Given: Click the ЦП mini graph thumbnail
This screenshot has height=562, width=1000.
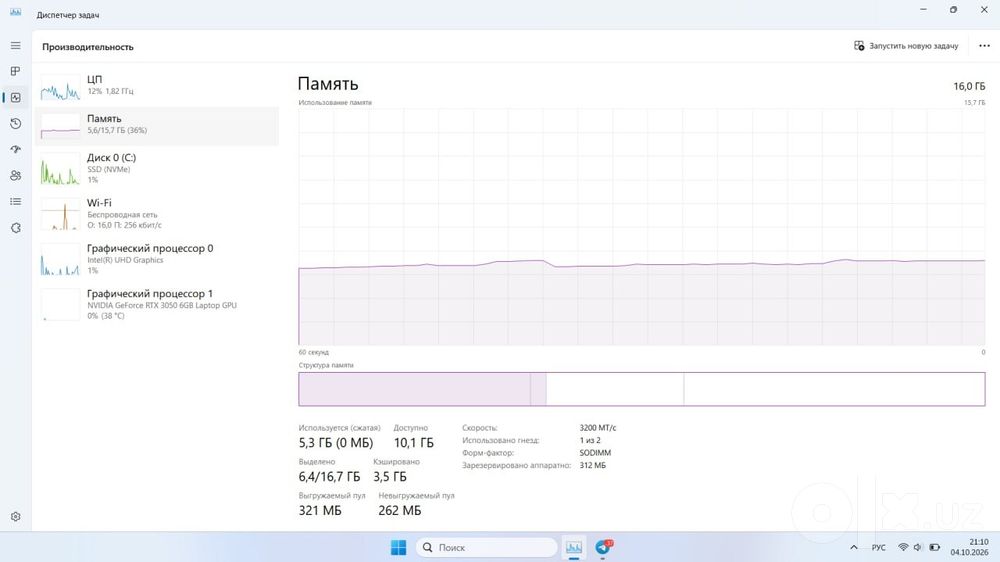Looking at the screenshot, I should click(60, 88).
